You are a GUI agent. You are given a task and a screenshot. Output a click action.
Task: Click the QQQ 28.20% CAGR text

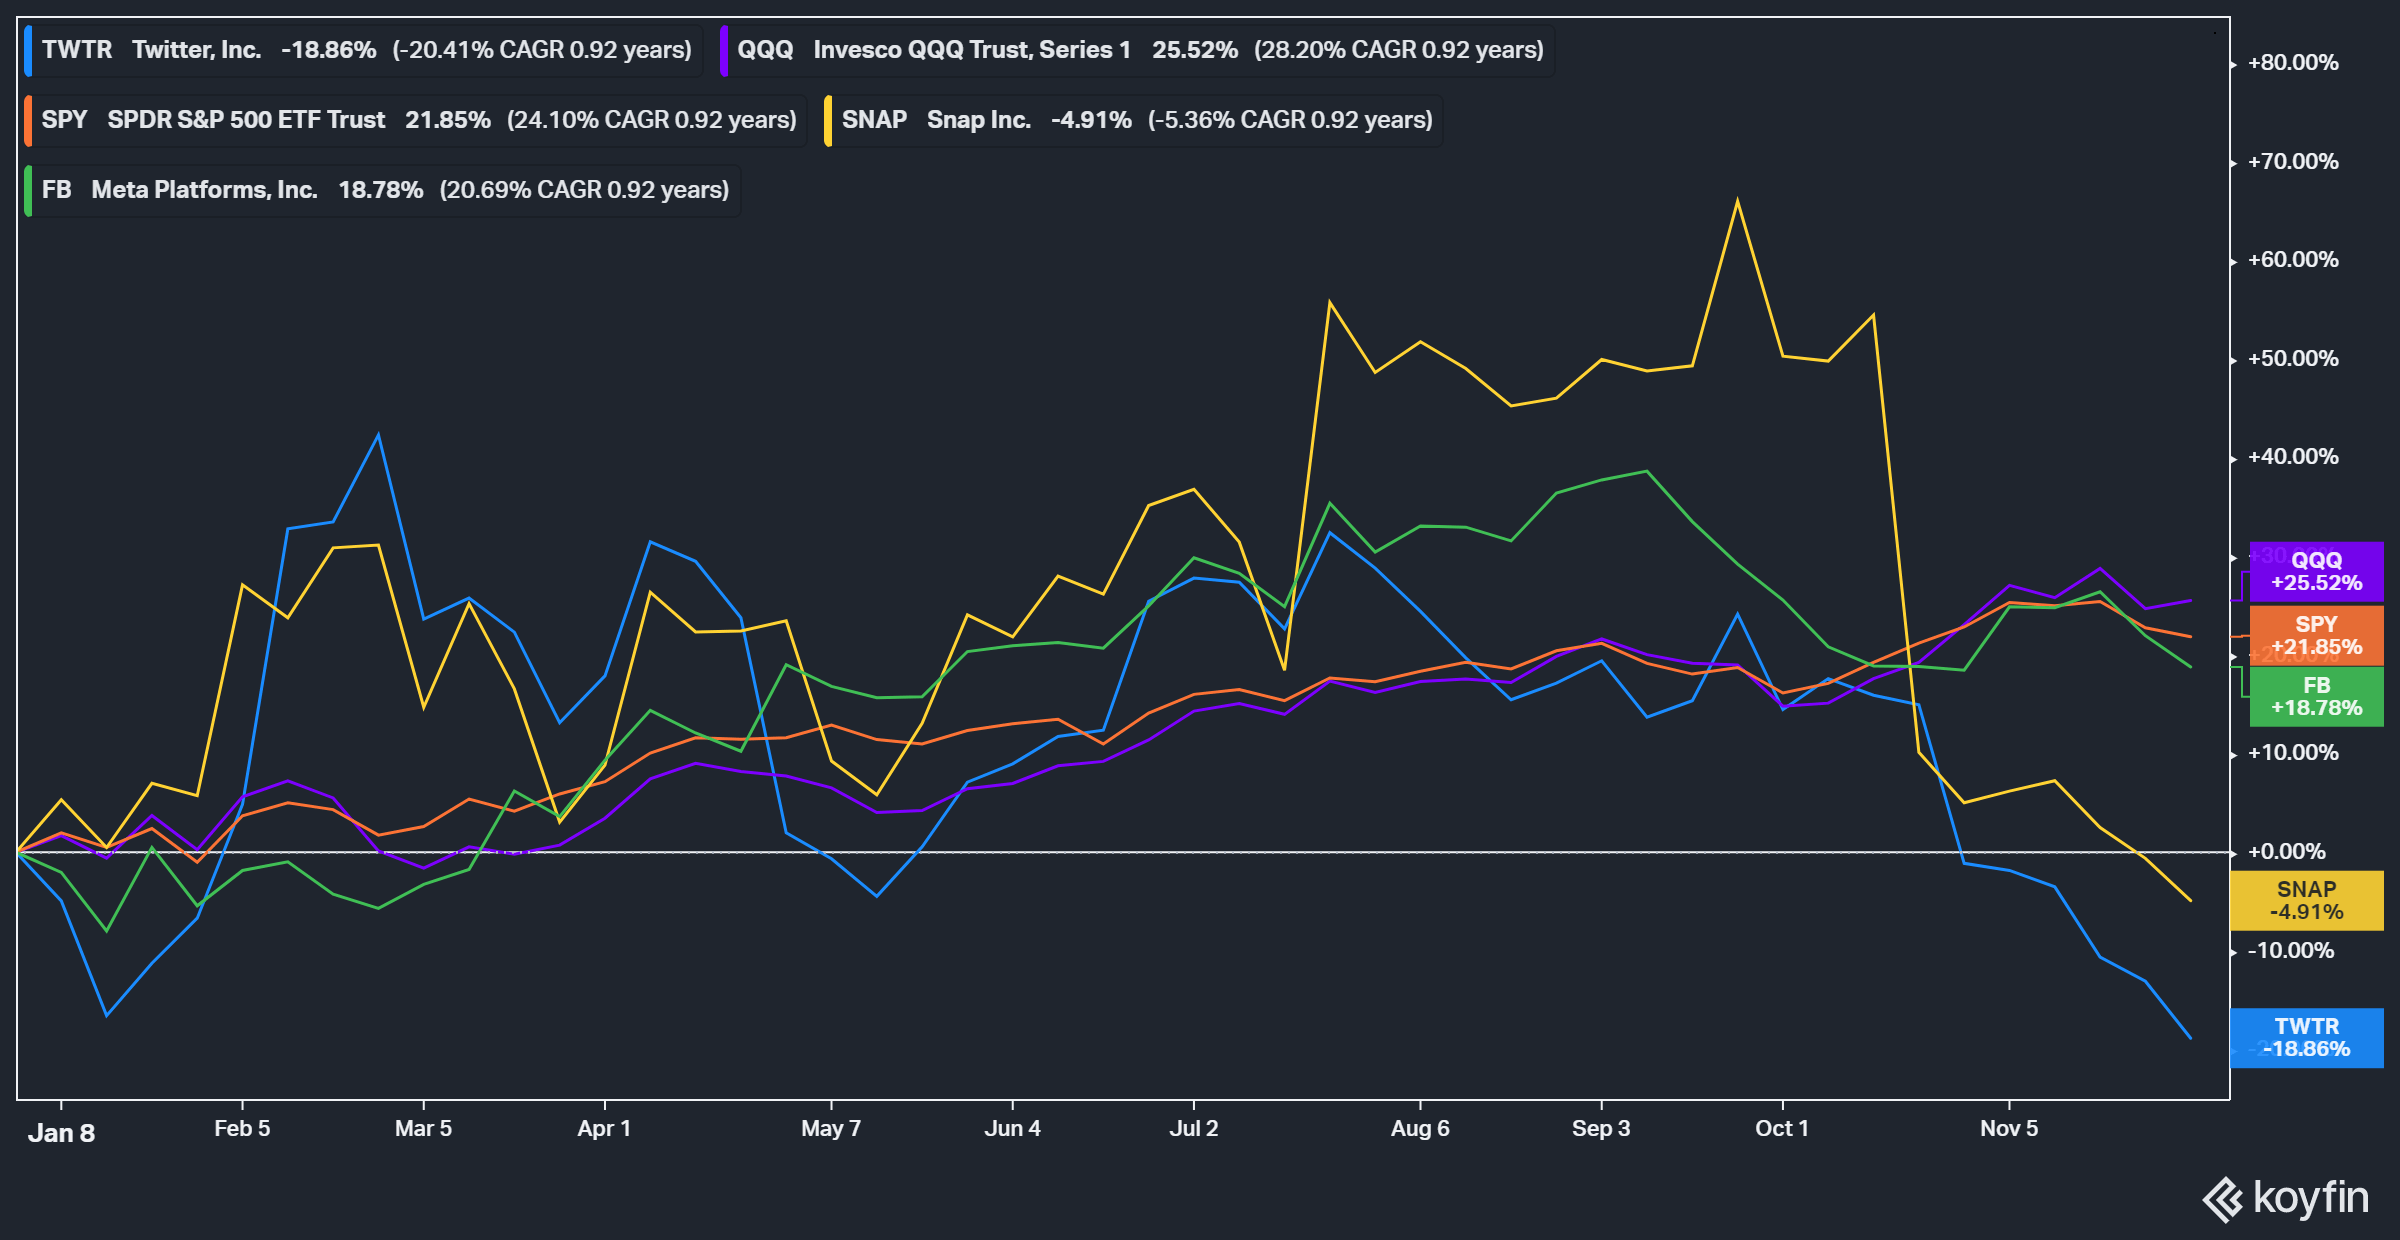coord(1399,50)
